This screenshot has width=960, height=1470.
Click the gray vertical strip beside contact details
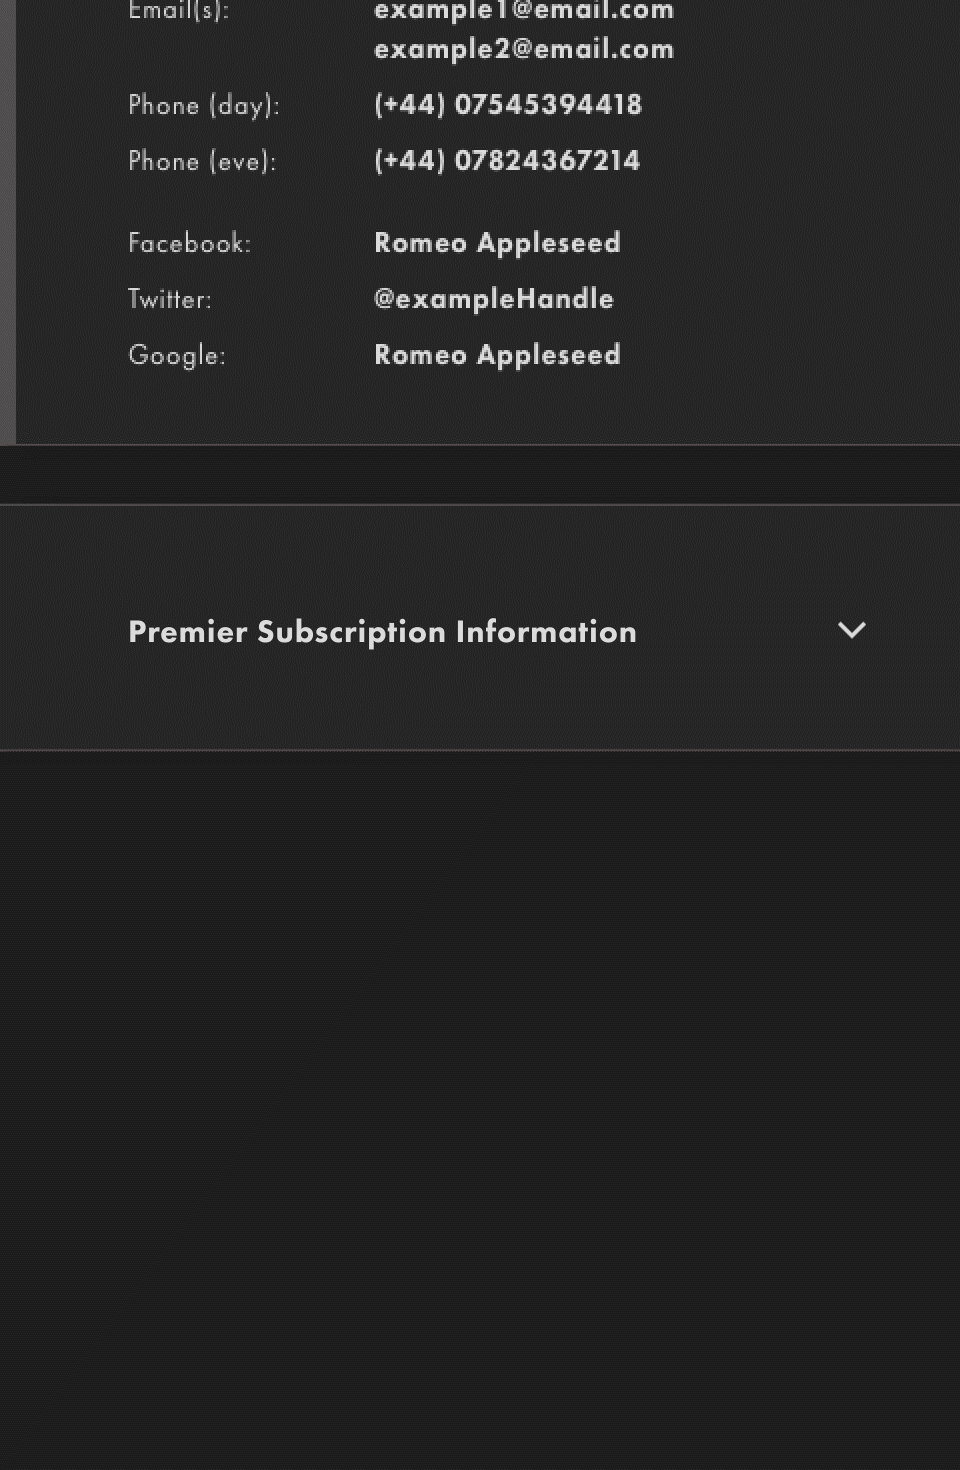click(x=7, y=220)
